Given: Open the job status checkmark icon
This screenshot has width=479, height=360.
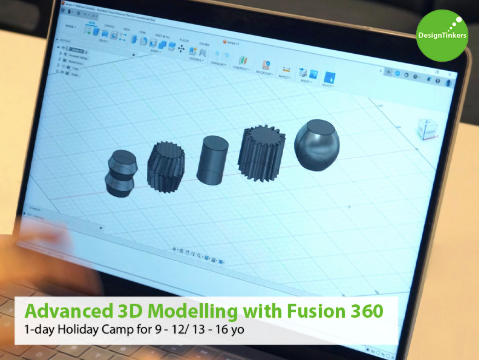Looking at the screenshot, I should (397, 73).
